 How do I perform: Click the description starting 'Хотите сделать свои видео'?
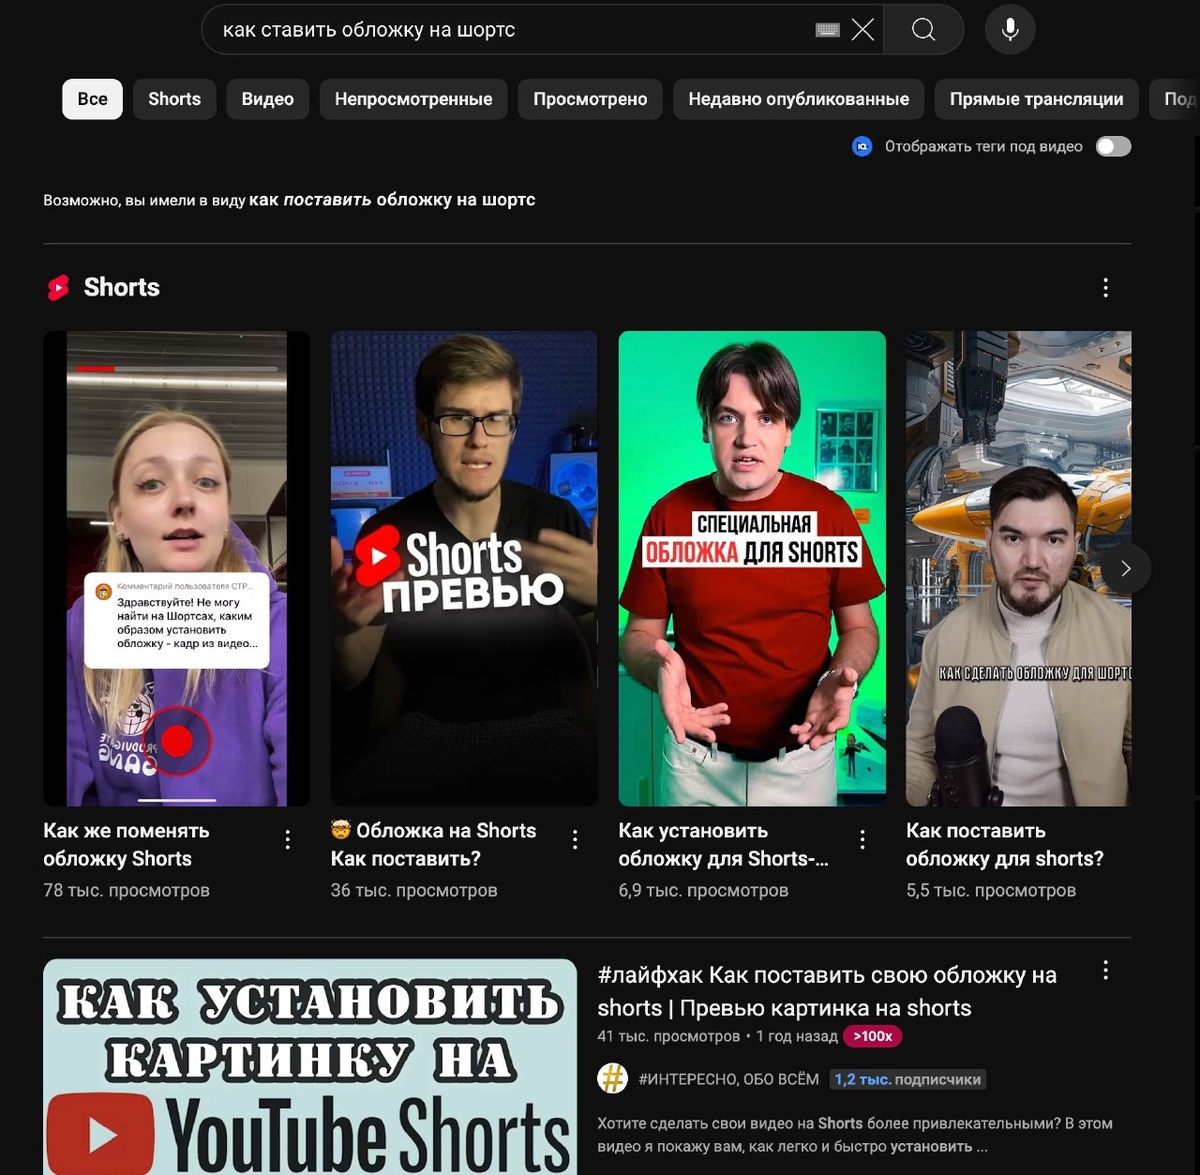coord(855,1135)
